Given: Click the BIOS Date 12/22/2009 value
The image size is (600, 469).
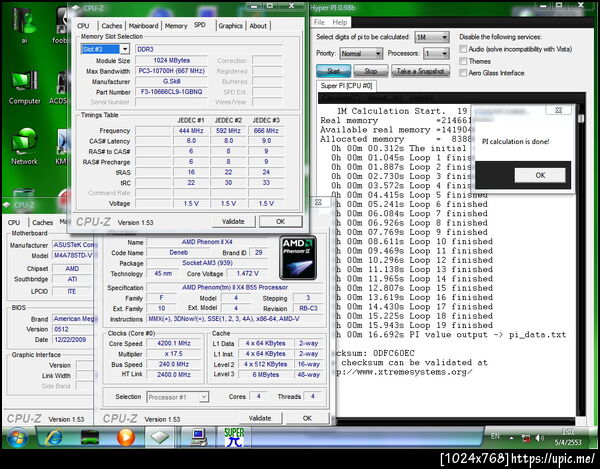Looking at the screenshot, I should 72,340.
